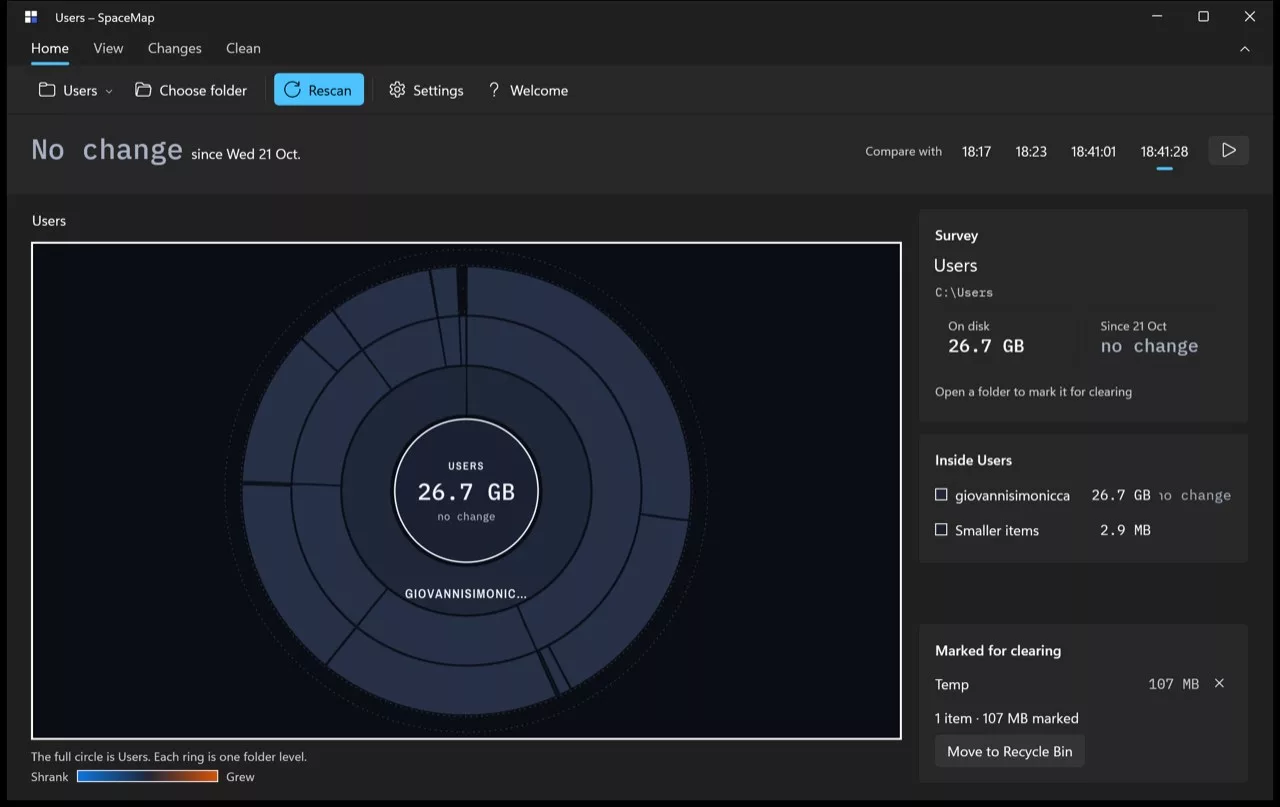This screenshot has width=1280, height=807.
Task: Rescan the current folder
Action: click(x=319, y=90)
